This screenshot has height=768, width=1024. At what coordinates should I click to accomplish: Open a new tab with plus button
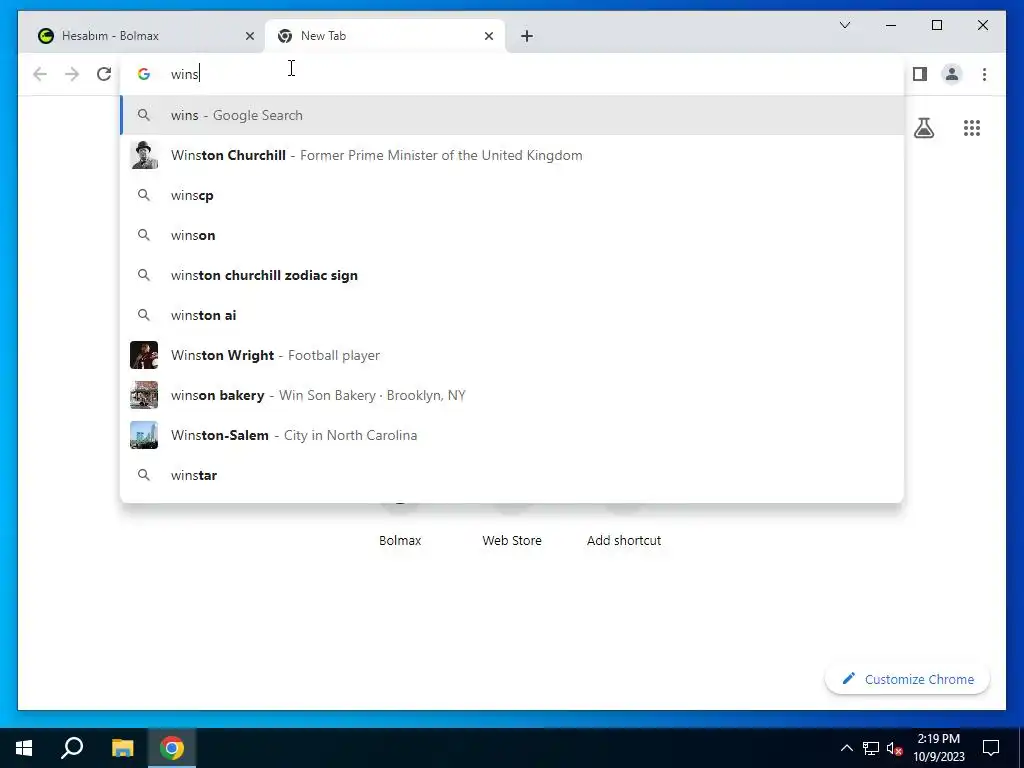click(x=527, y=36)
